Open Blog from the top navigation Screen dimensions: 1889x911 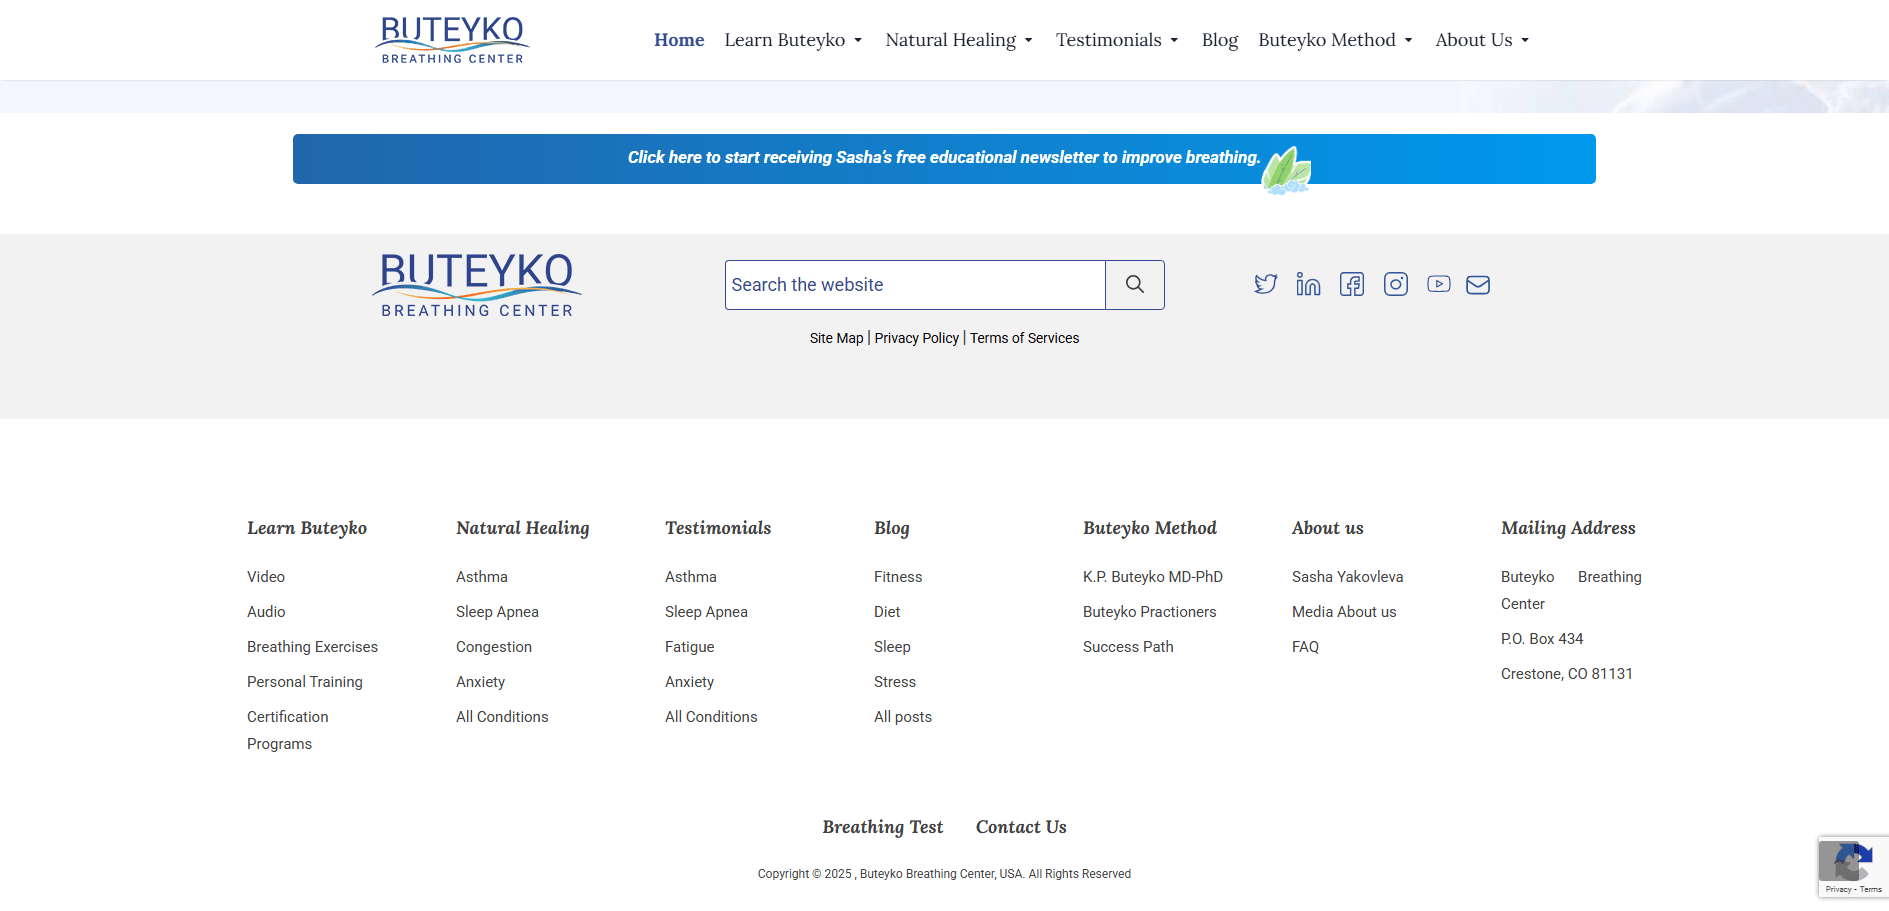[1219, 40]
